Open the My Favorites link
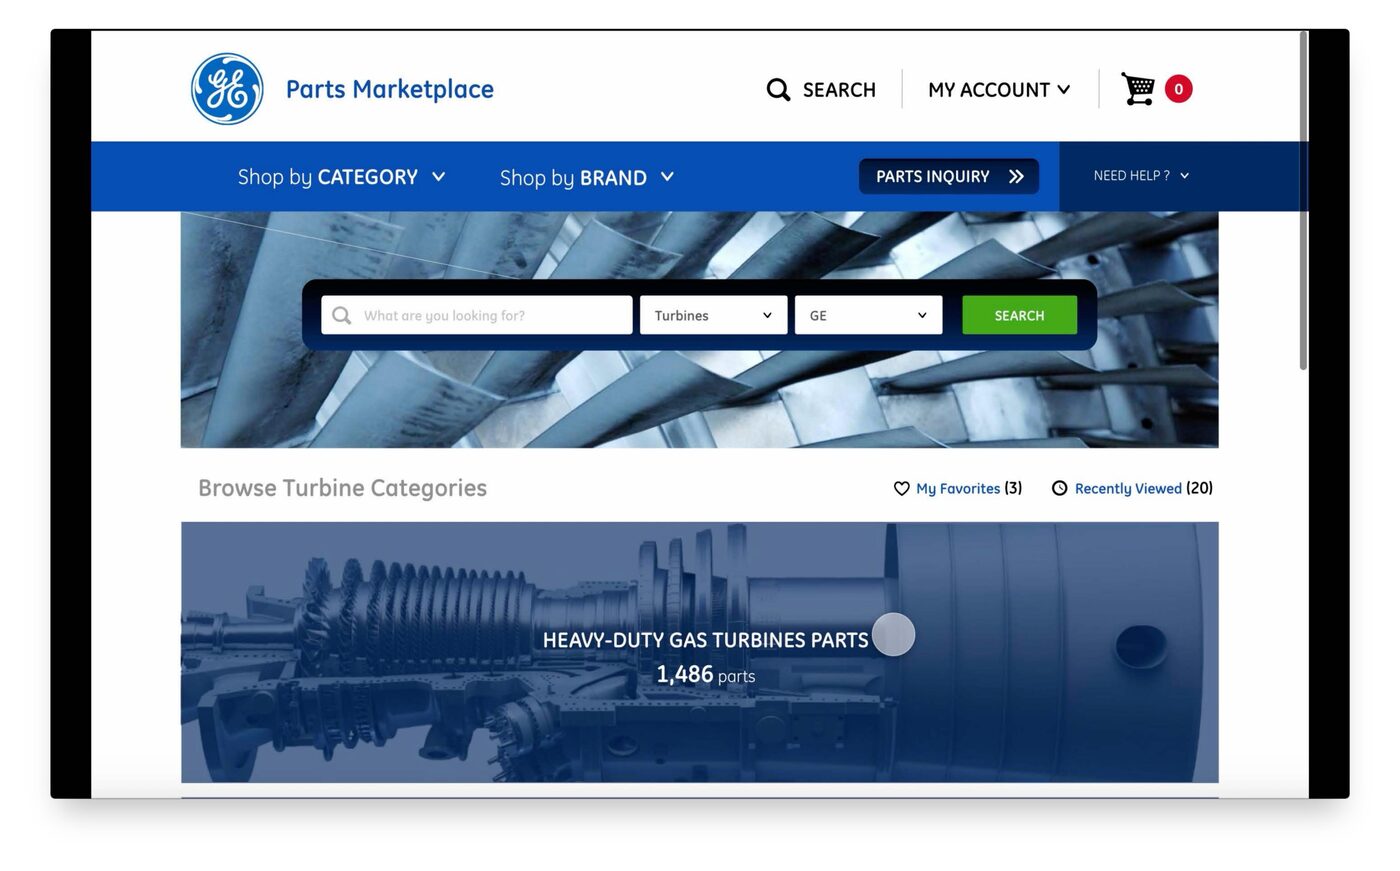 click(958, 488)
